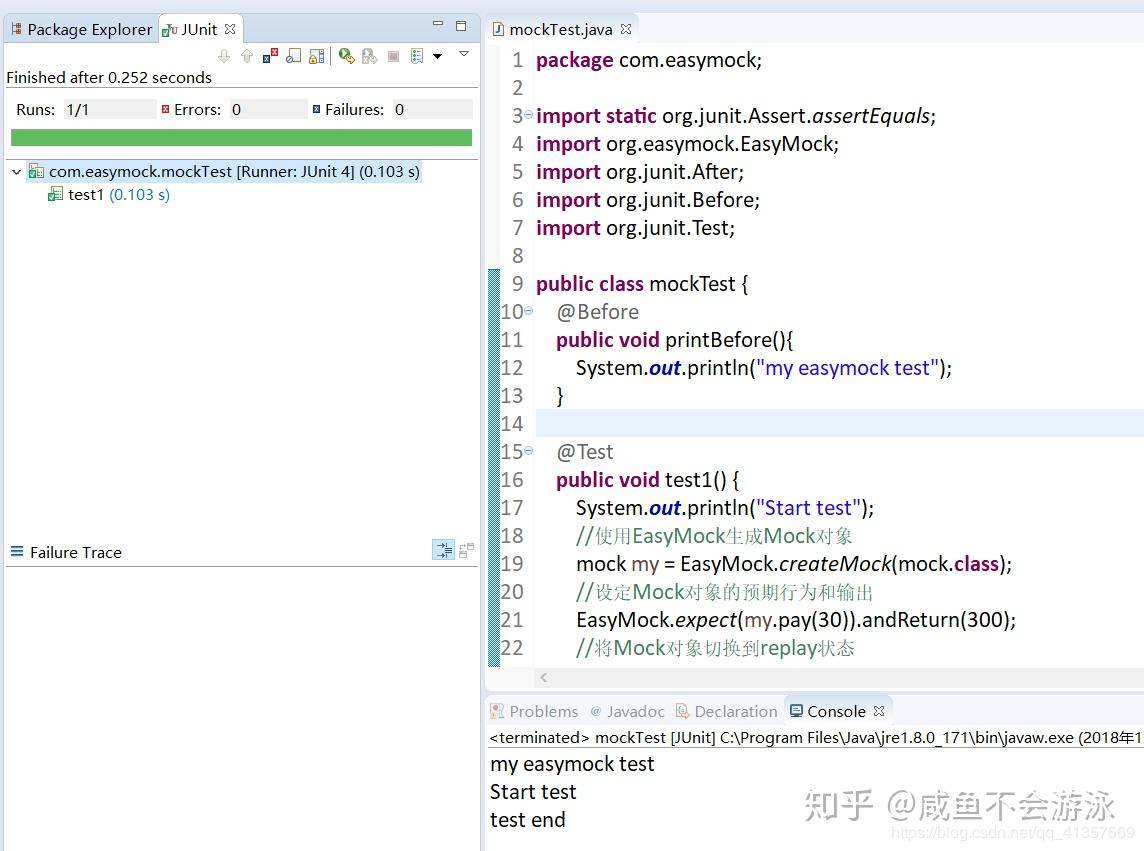Click line number 9 in editor gutter
This screenshot has width=1144, height=851.
(517, 284)
